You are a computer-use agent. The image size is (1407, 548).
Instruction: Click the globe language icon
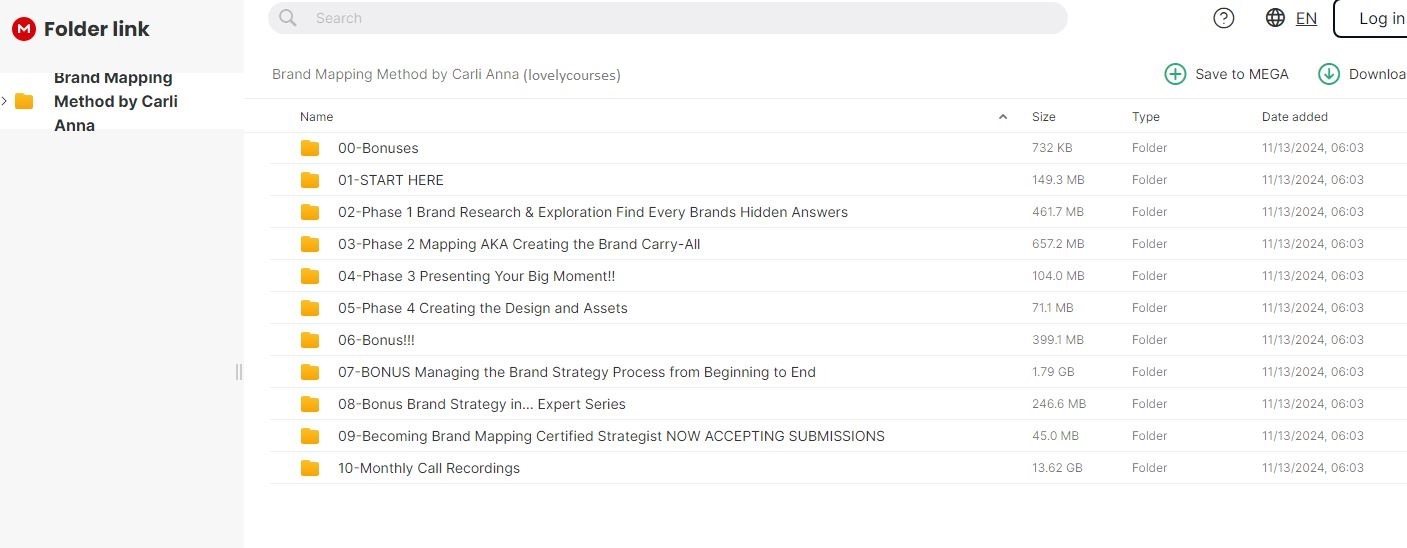pos(1275,18)
